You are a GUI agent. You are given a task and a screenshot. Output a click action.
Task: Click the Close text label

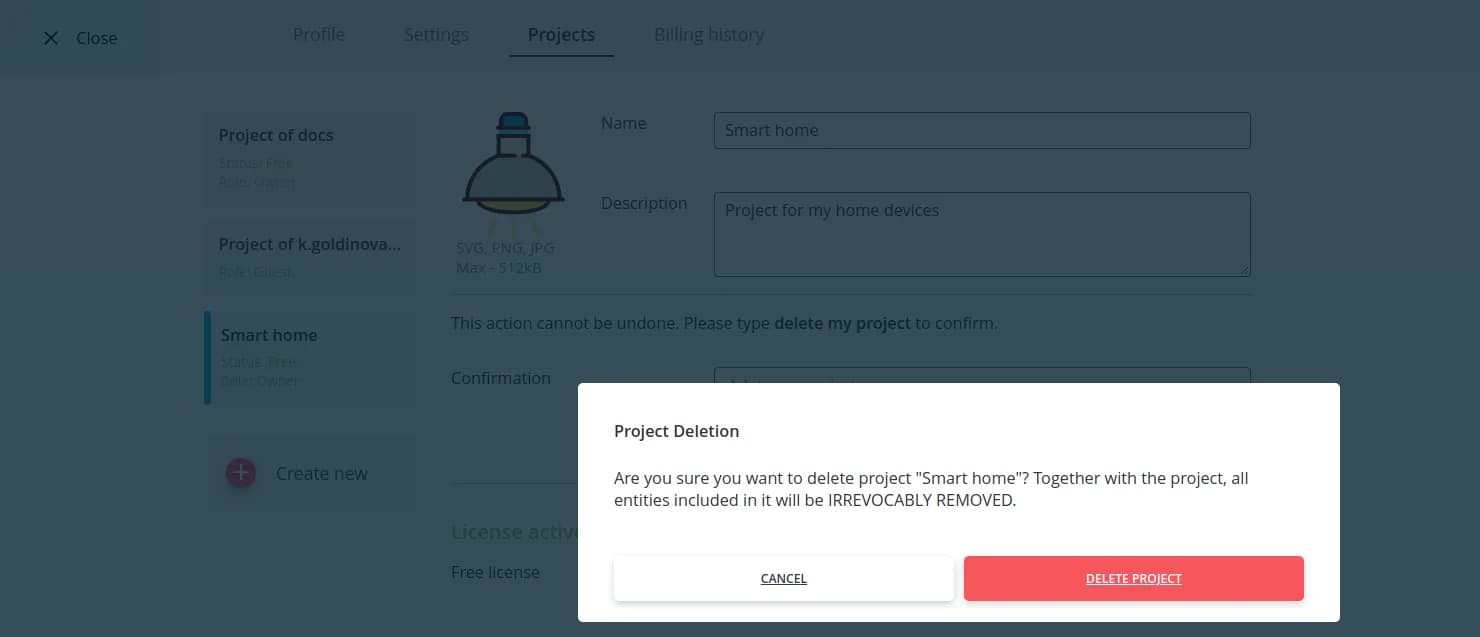pyautogui.click(x=97, y=38)
